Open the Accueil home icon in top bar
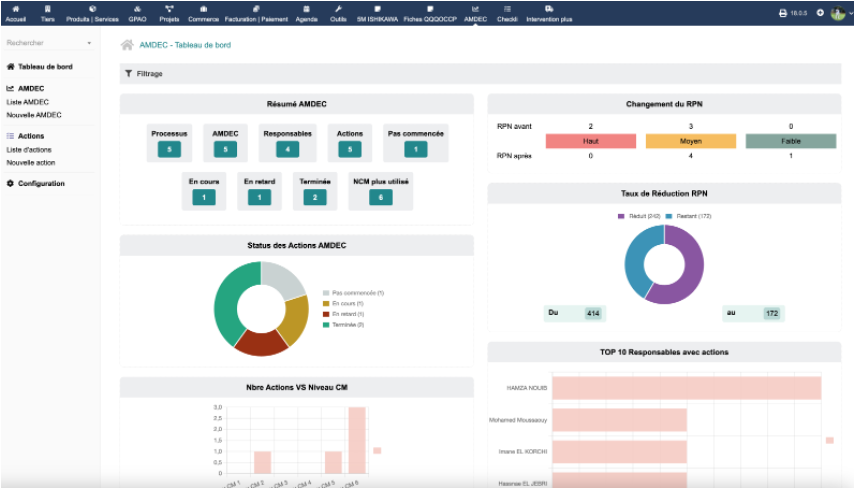This screenshot has height=488, width=854. 15,9
